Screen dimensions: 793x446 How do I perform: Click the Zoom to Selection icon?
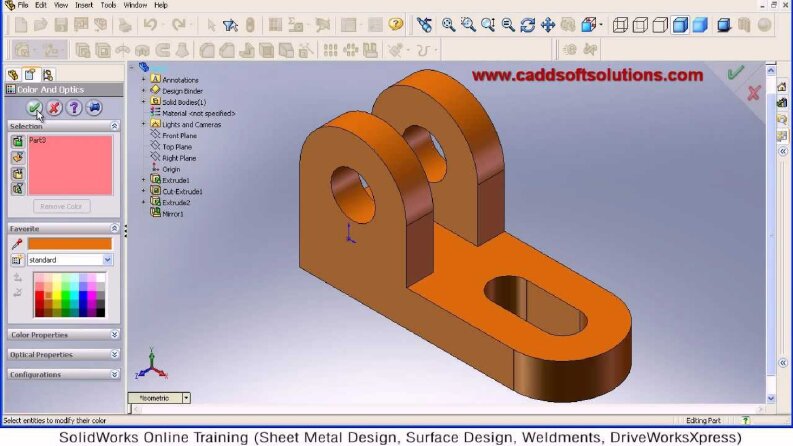click(x=508, y=24)
